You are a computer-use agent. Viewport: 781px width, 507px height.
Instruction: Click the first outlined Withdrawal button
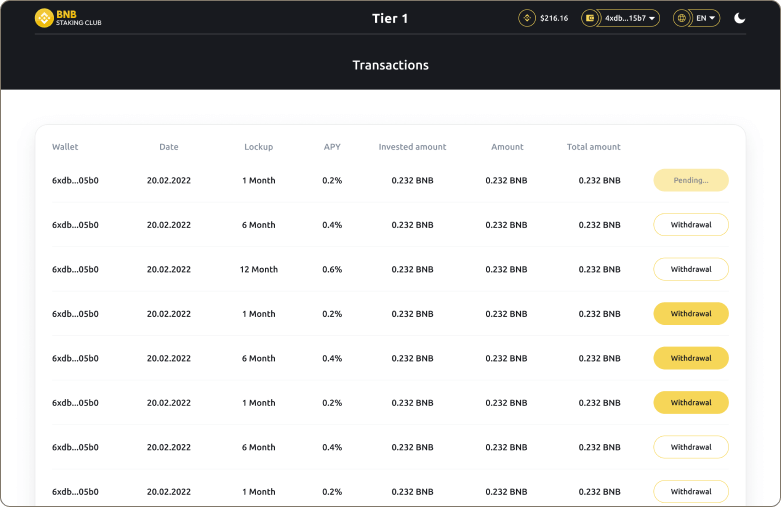[690, 225]
